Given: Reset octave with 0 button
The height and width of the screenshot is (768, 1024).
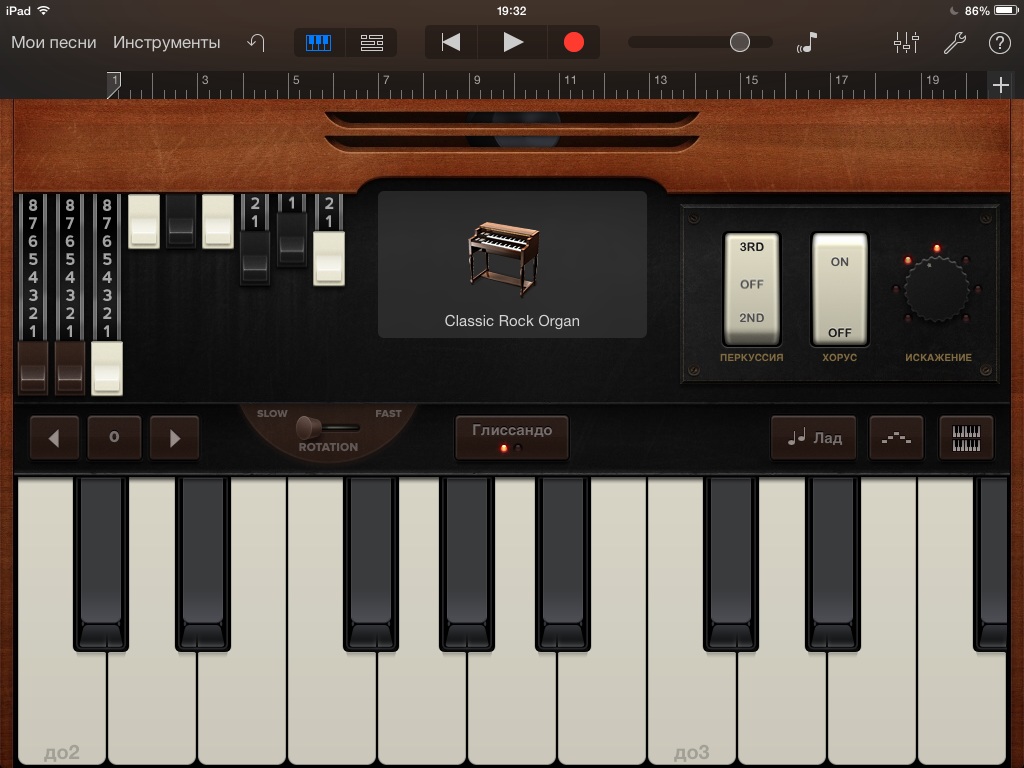Looking at the screenshot, I should 114,438.
